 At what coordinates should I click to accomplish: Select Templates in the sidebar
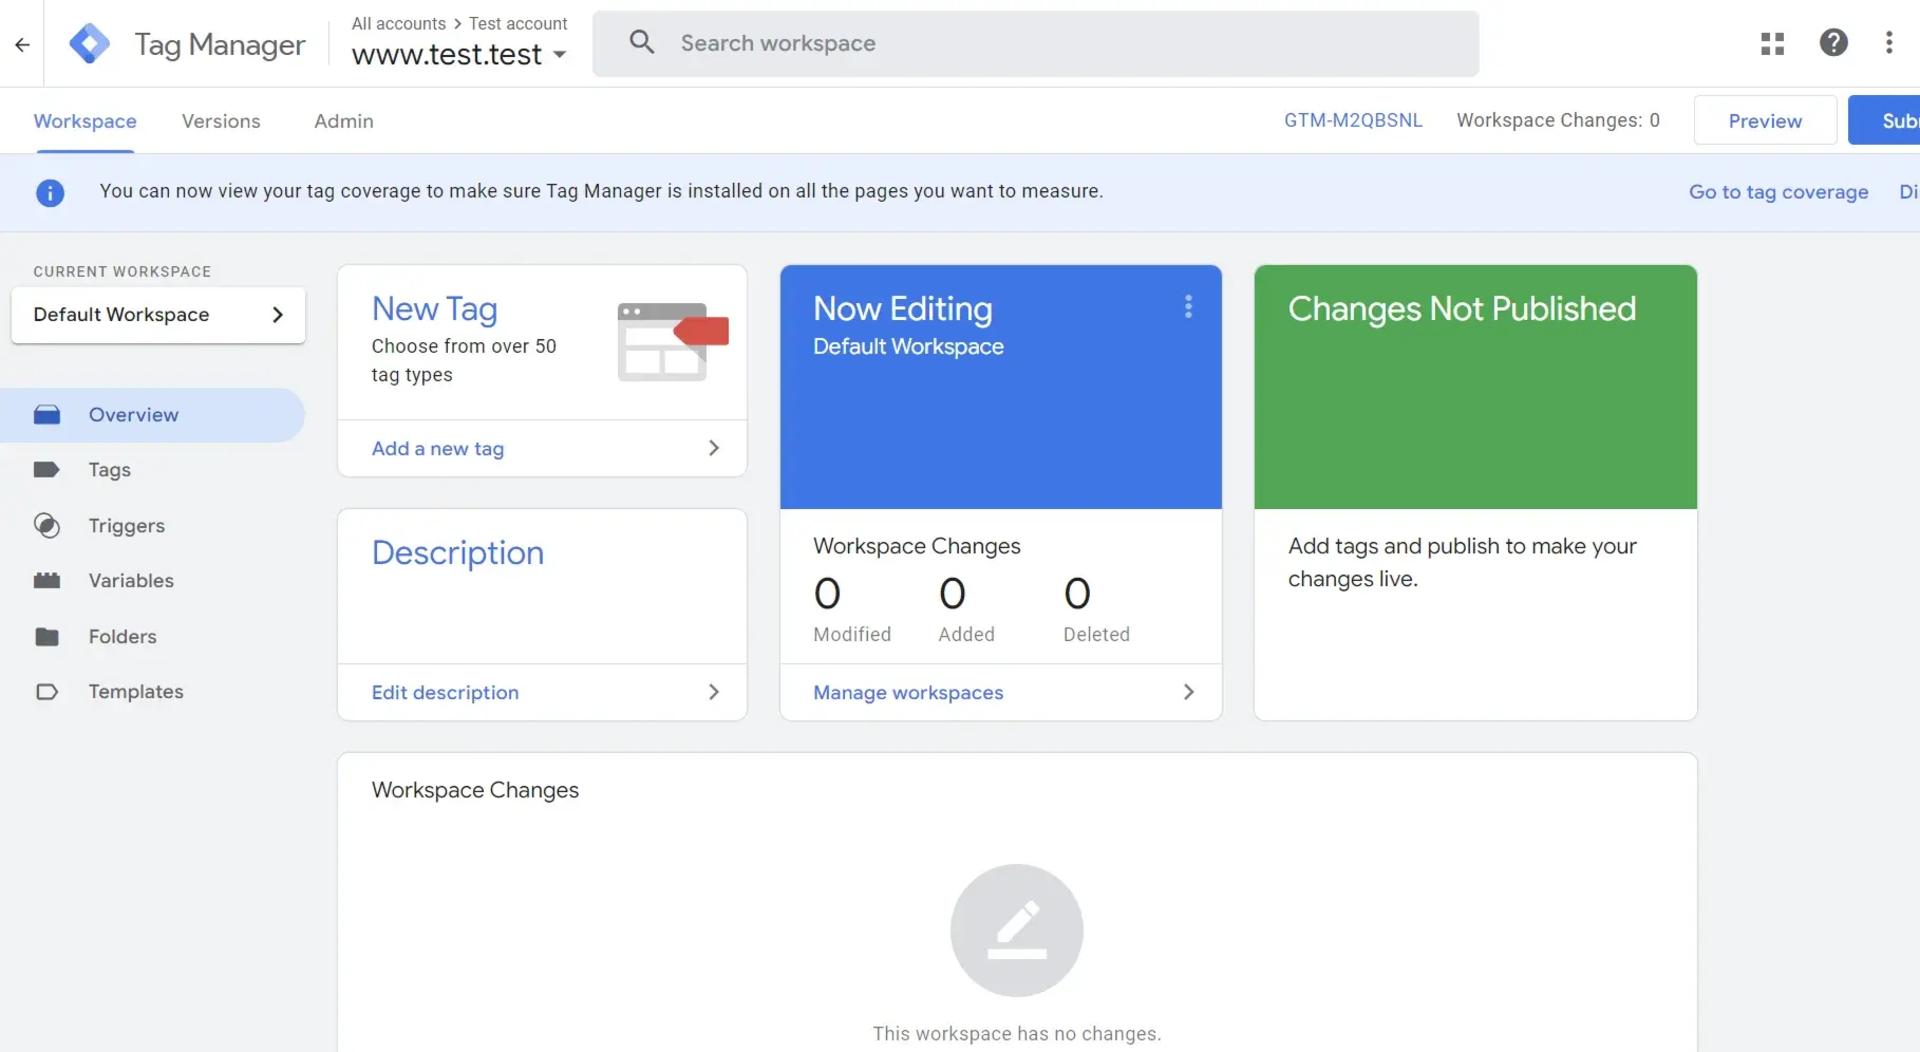135,691
